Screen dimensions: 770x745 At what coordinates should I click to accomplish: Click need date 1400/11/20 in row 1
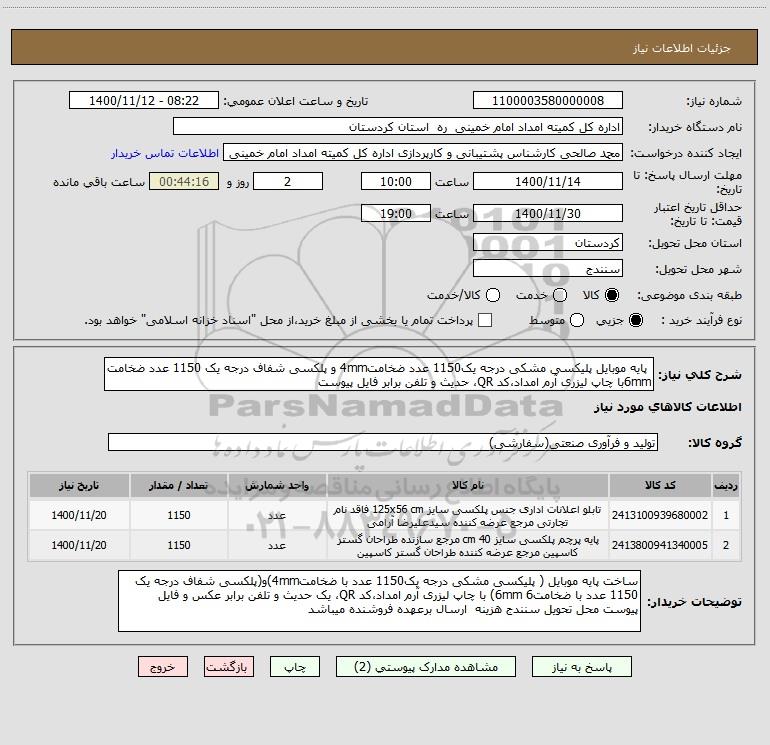(79, 515)
